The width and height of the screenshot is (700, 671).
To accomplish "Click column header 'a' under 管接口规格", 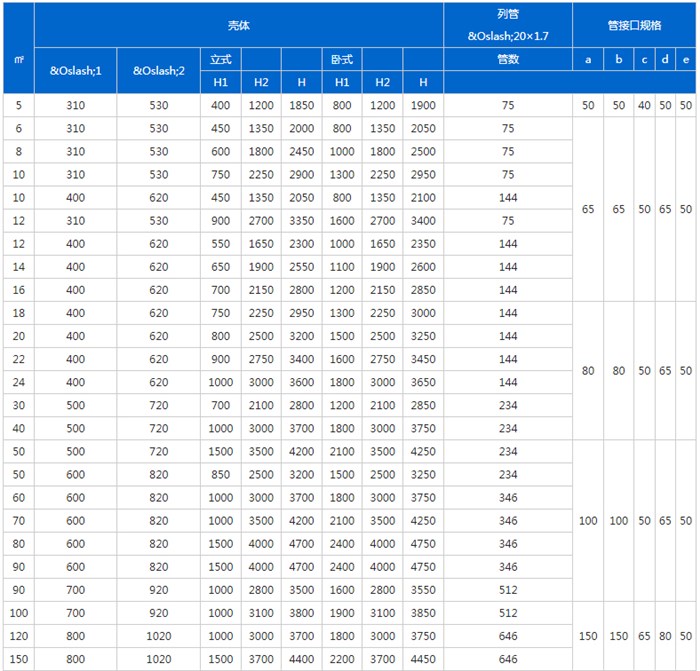I will [588, 60].
